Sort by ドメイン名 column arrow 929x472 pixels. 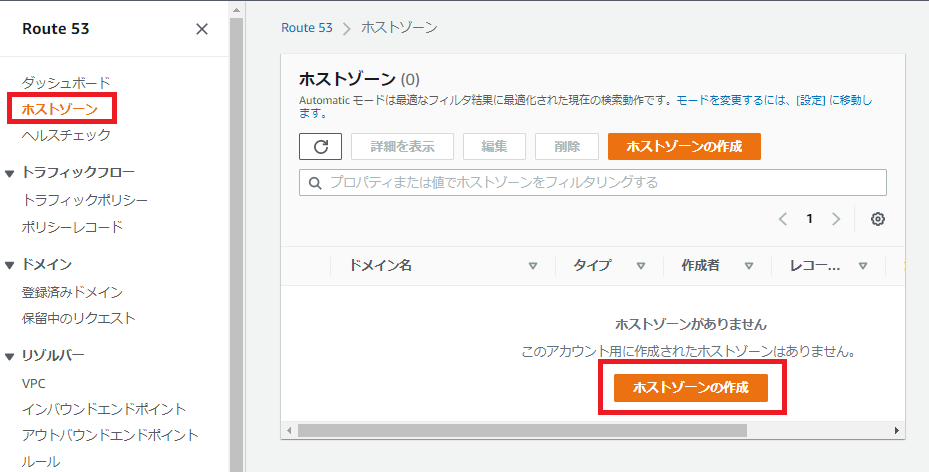[533, 266]
